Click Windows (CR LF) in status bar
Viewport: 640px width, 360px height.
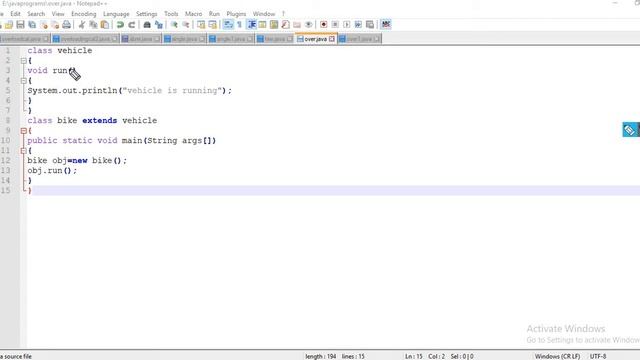(x=557, y=356)
